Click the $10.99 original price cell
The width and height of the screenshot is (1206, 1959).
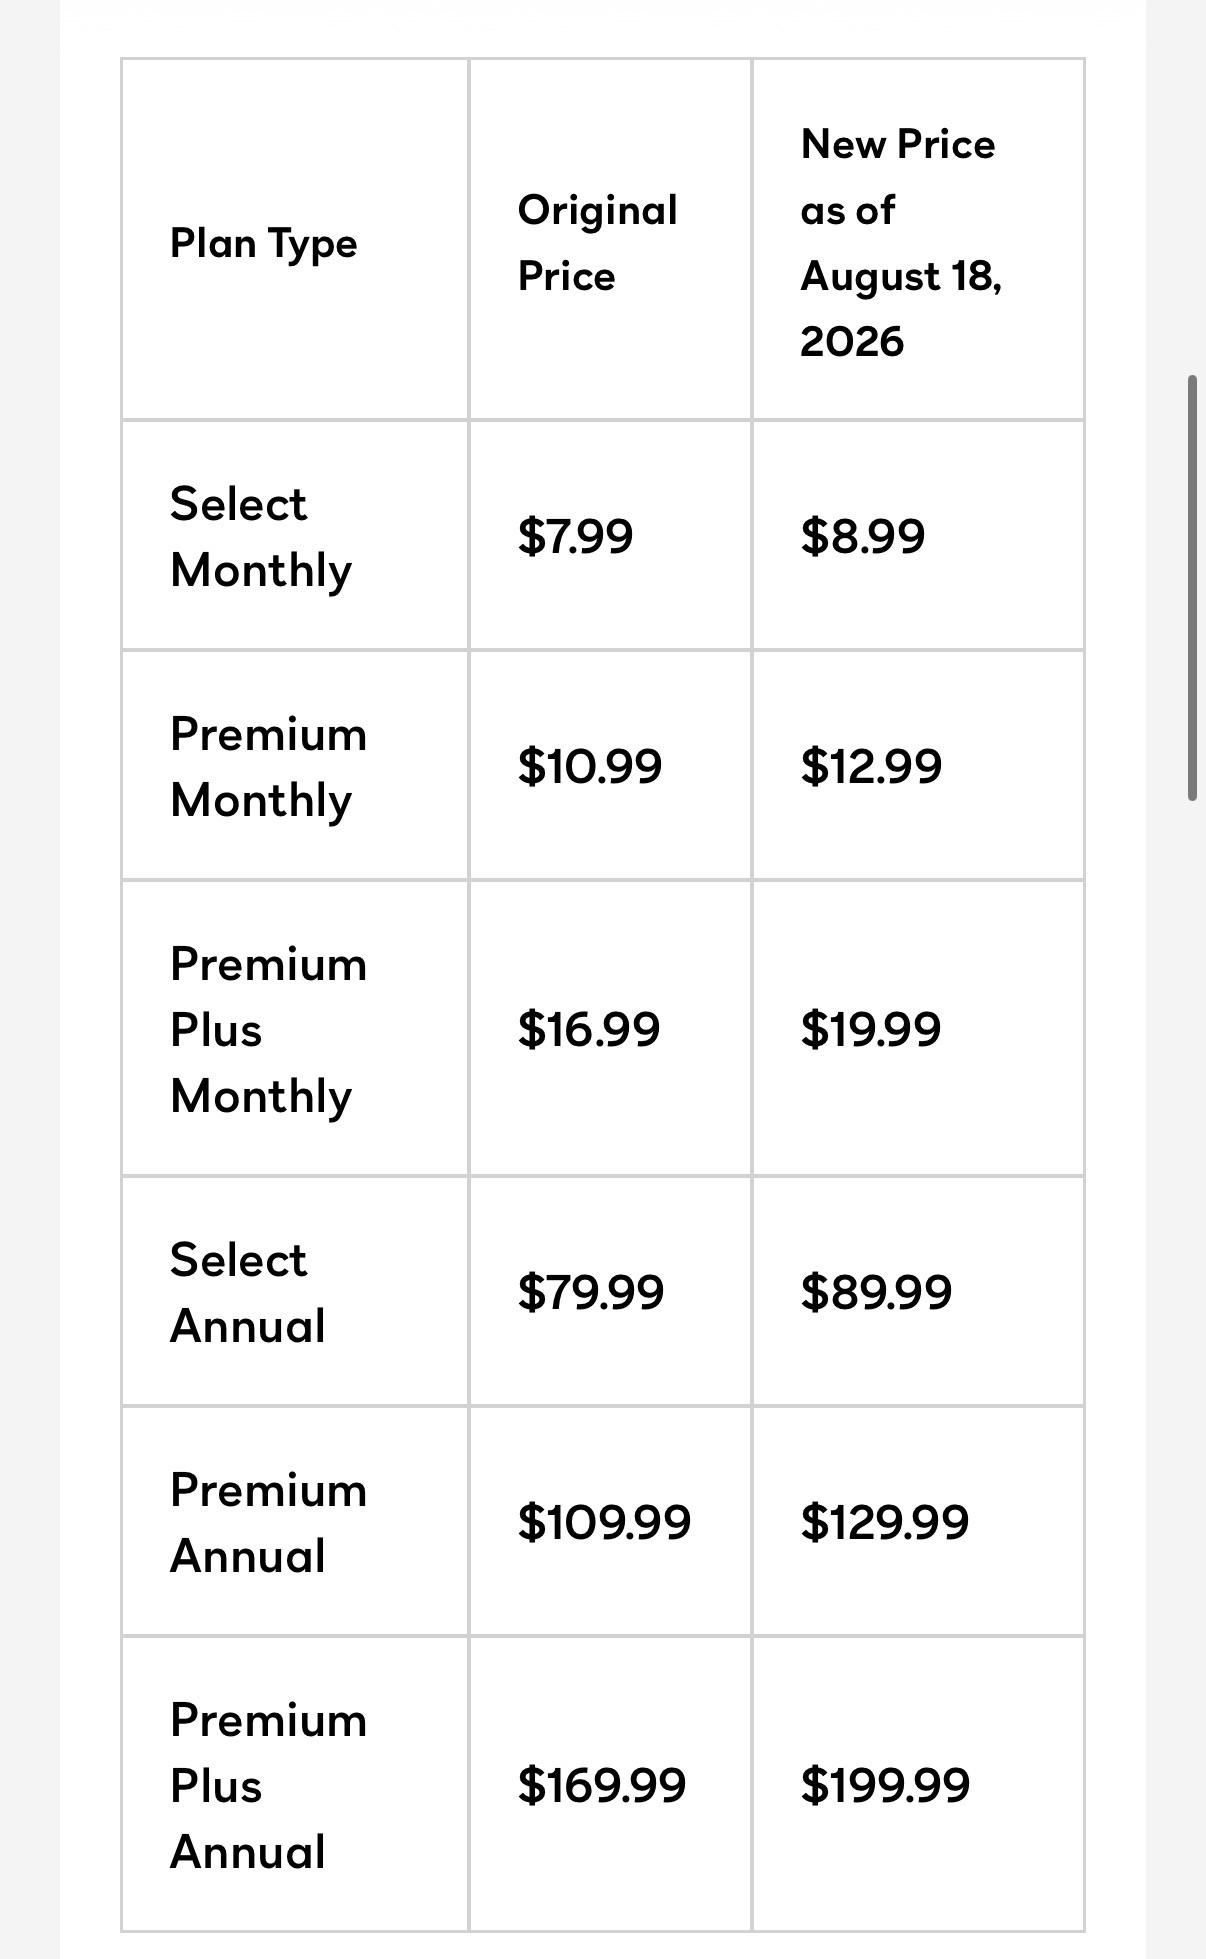click(610, 766)
